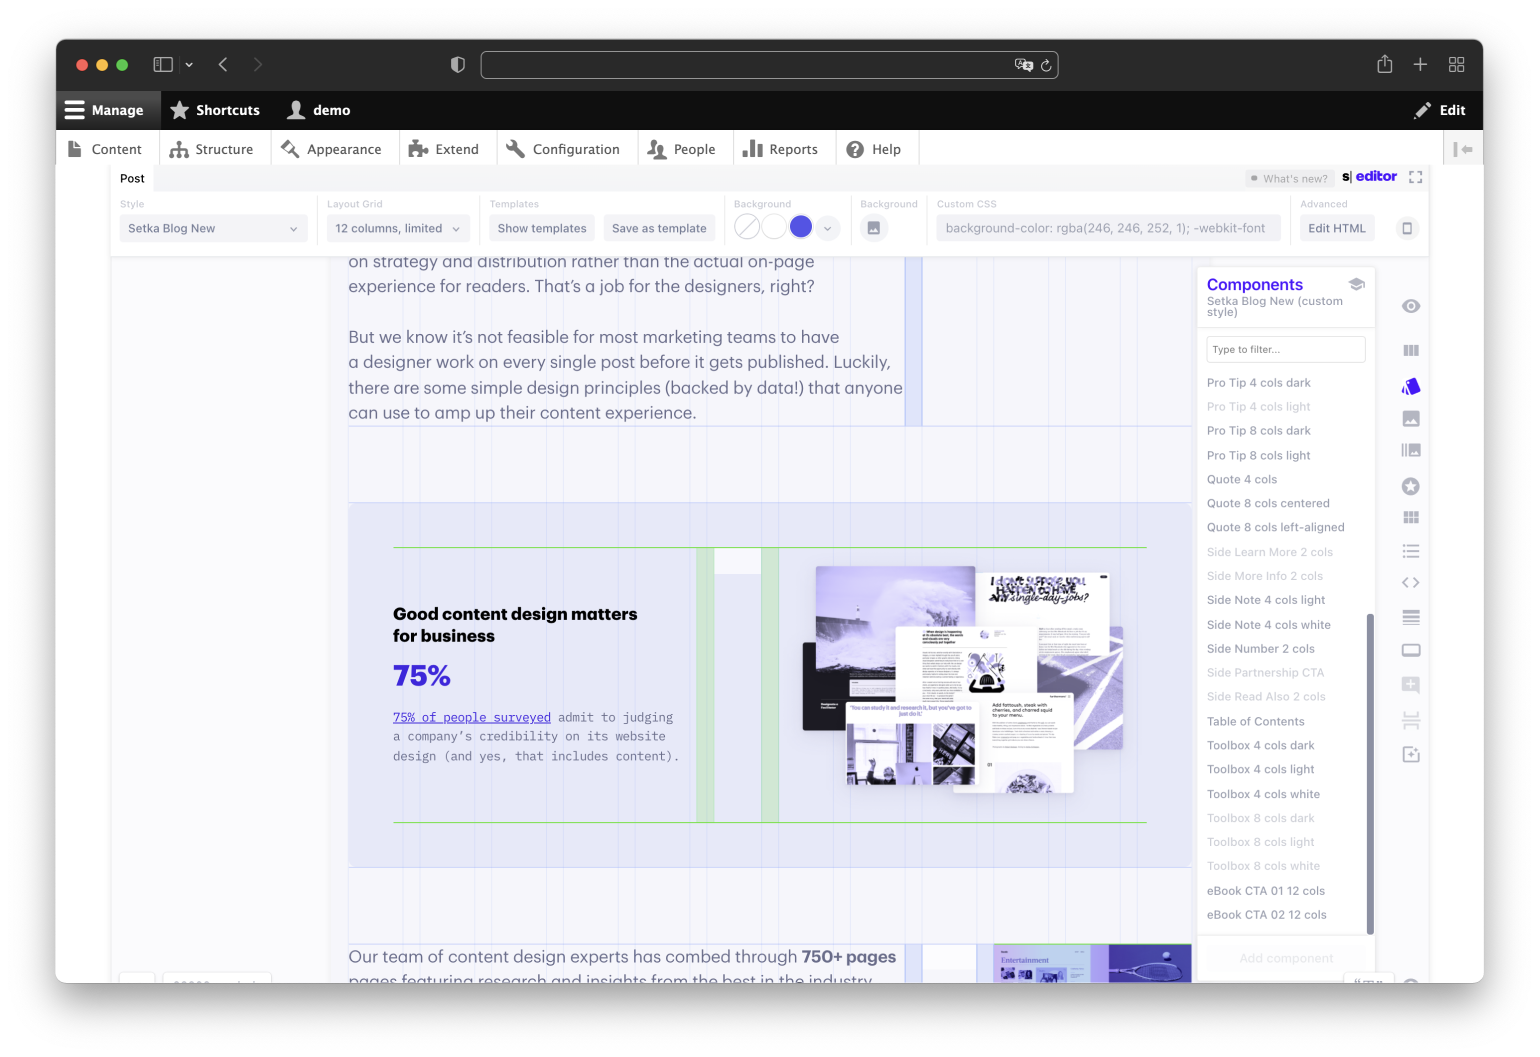Click the lists icon in the right toolbar
Image resolution: width=1540 pixels, height=1057 pixels.
1410,551
